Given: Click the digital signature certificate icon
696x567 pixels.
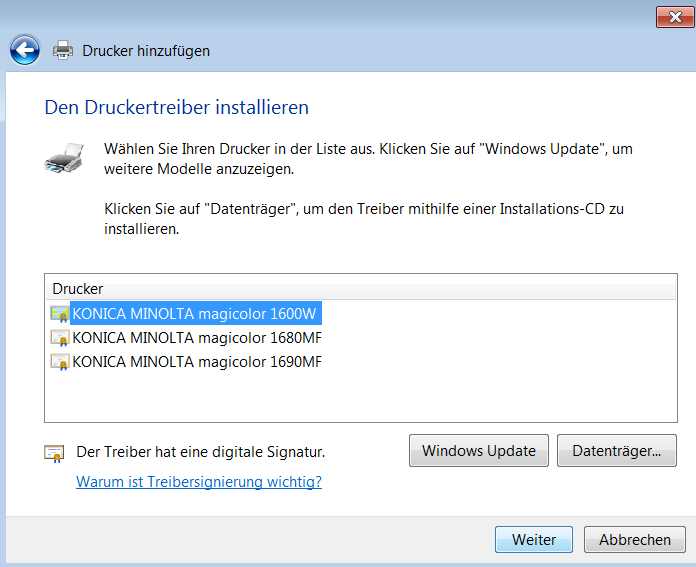Looking at the screenshot, I should coord(54,453).
